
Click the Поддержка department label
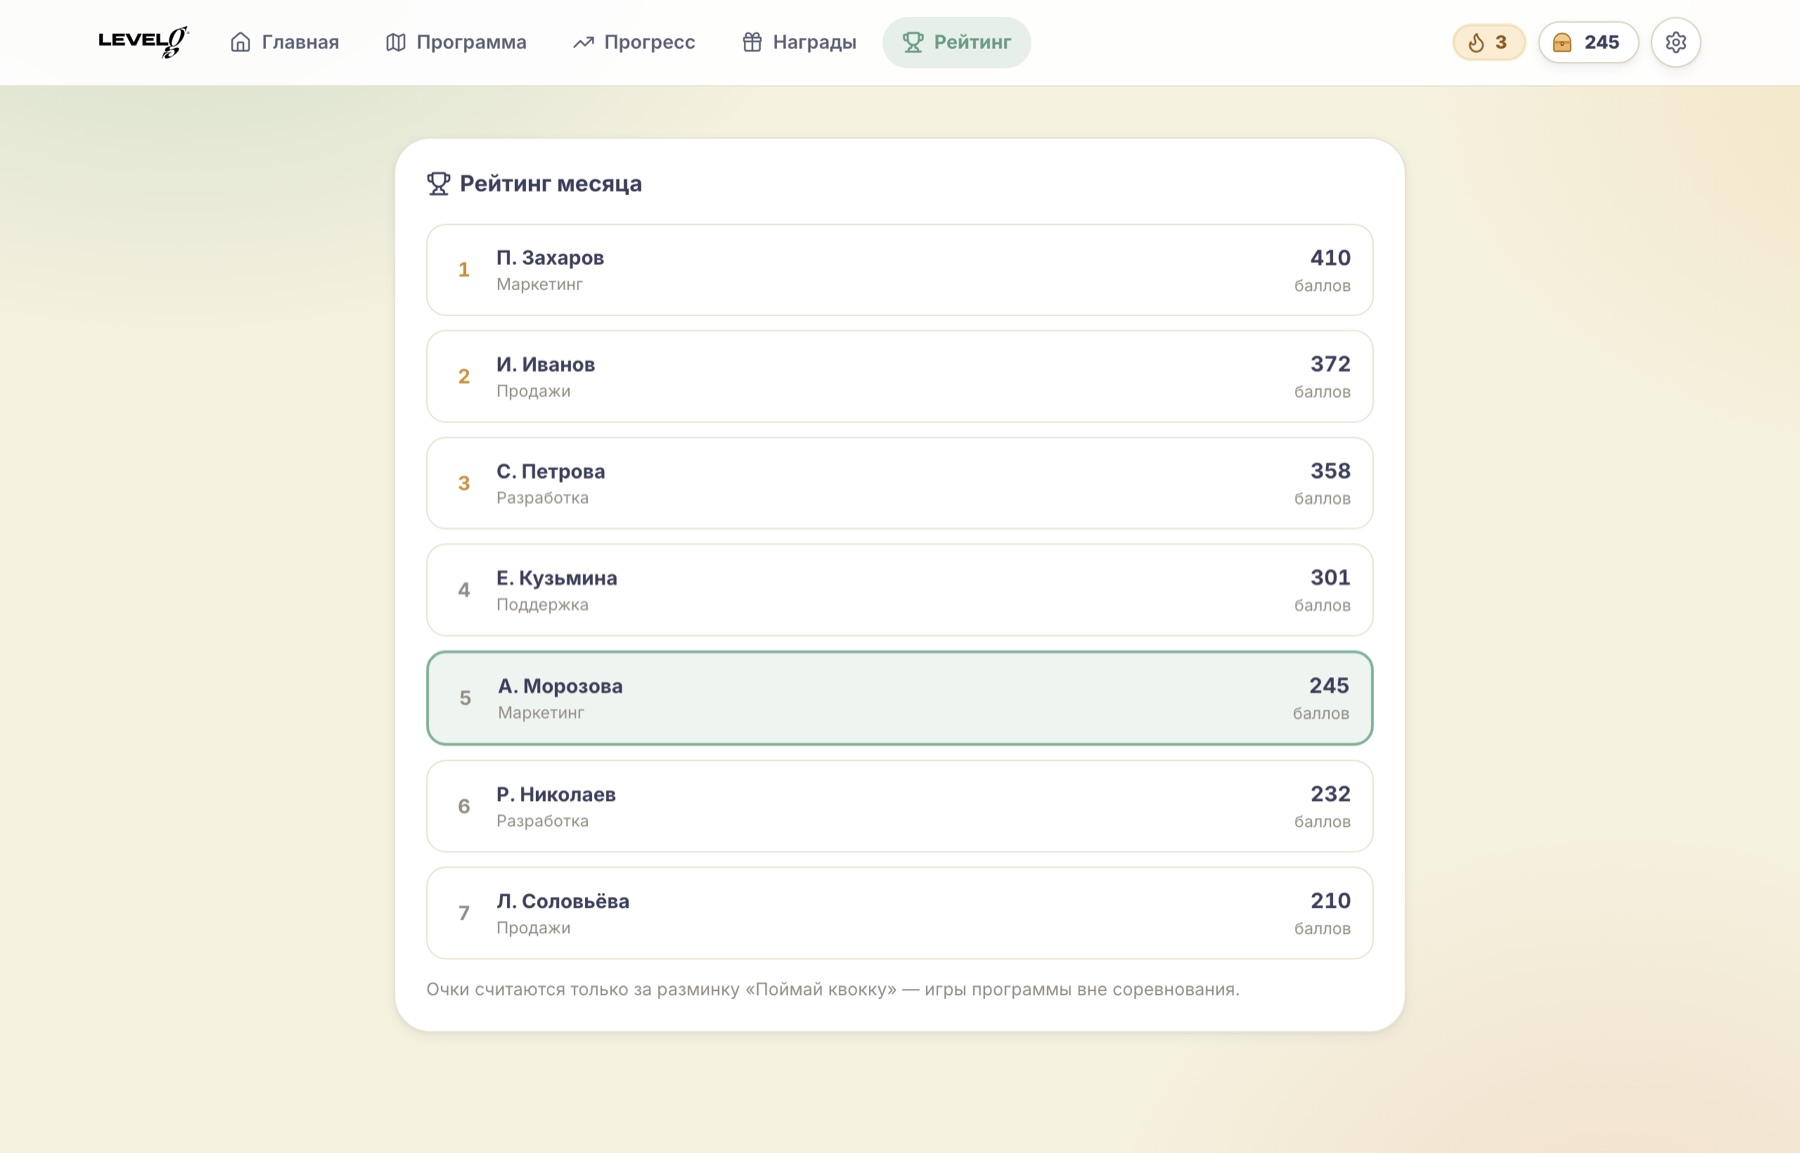click(x=542, y=605)
